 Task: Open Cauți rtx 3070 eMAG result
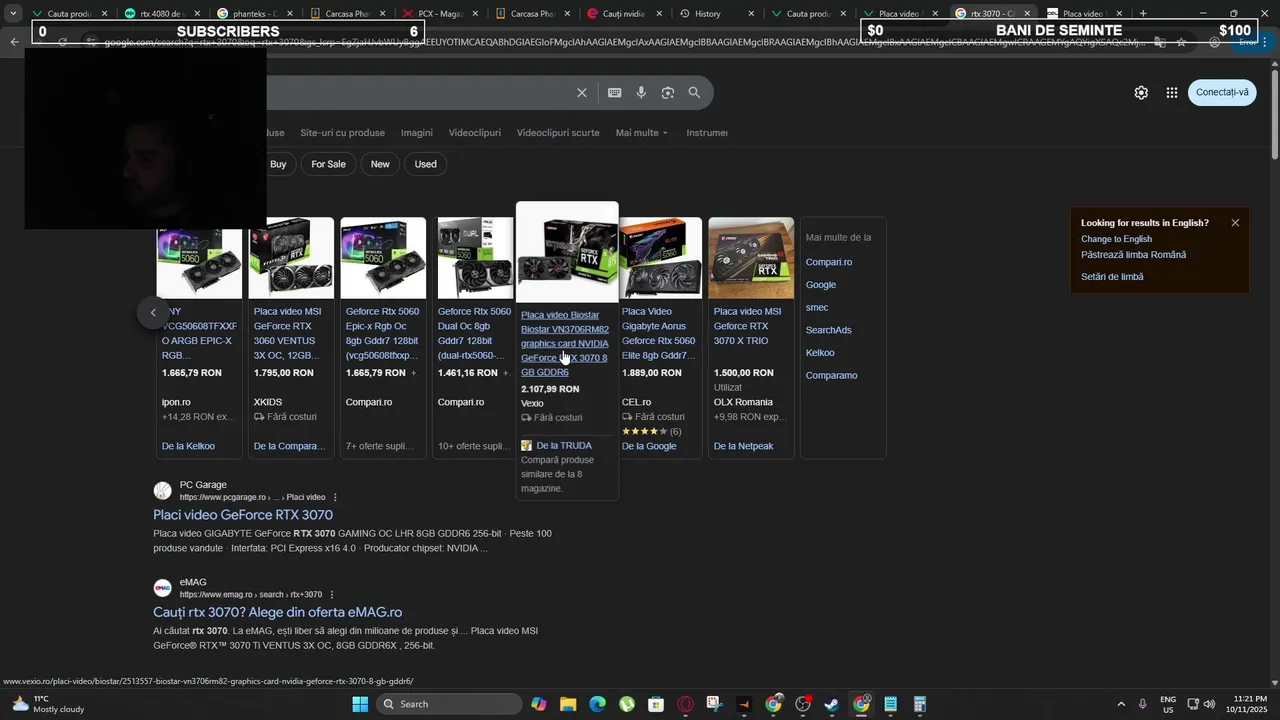click(x=278, y=612)
